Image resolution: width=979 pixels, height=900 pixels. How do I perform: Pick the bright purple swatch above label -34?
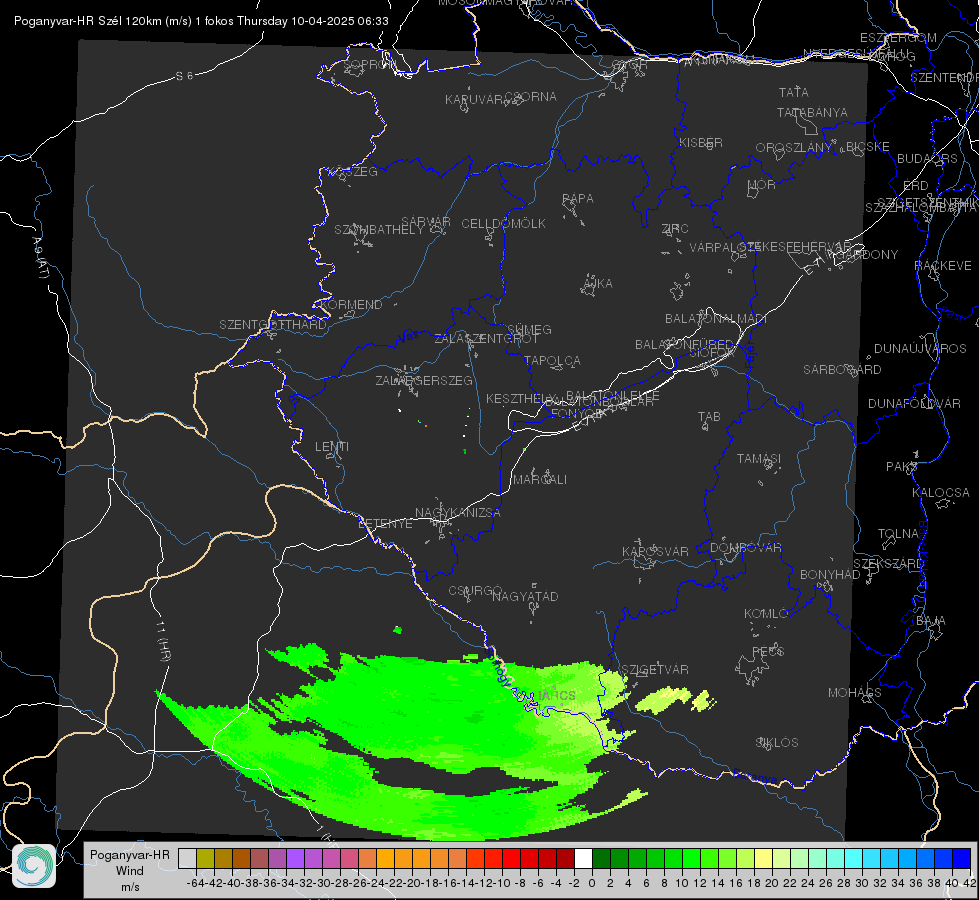pyautogui.click(x=295, y=858)
